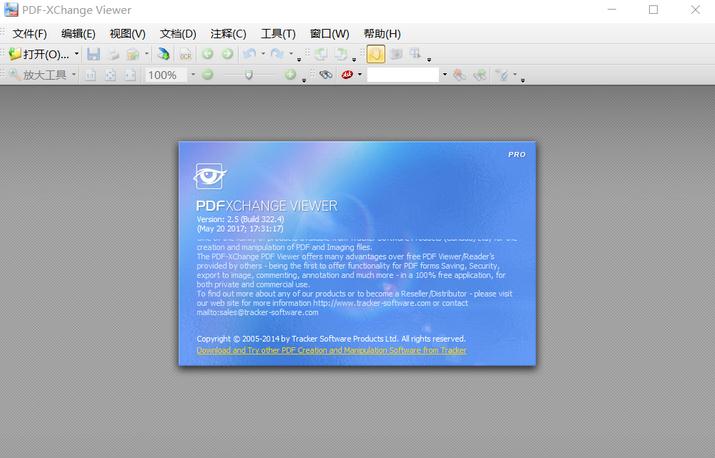The image size is (715, 458).
Task: Click the PRO label on splash screen
Action: point(517,155)
